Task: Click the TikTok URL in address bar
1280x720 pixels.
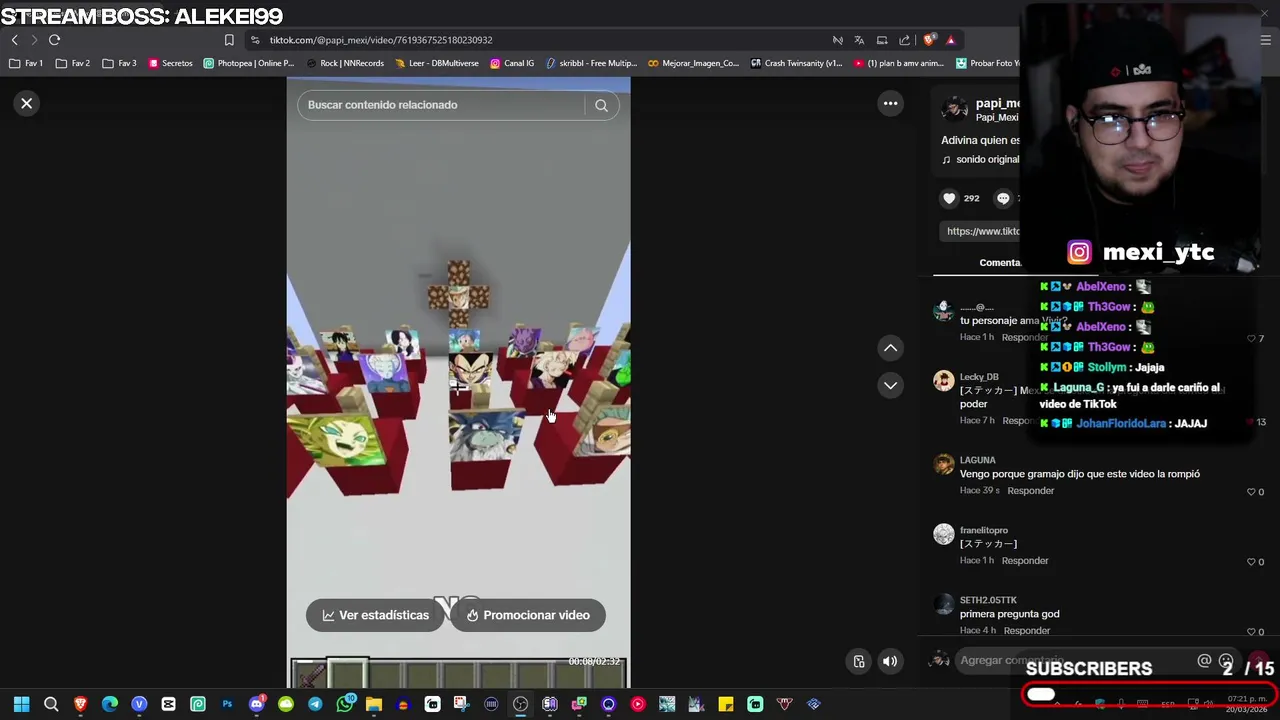Action: pyautogui.click(x=381, y=40)
